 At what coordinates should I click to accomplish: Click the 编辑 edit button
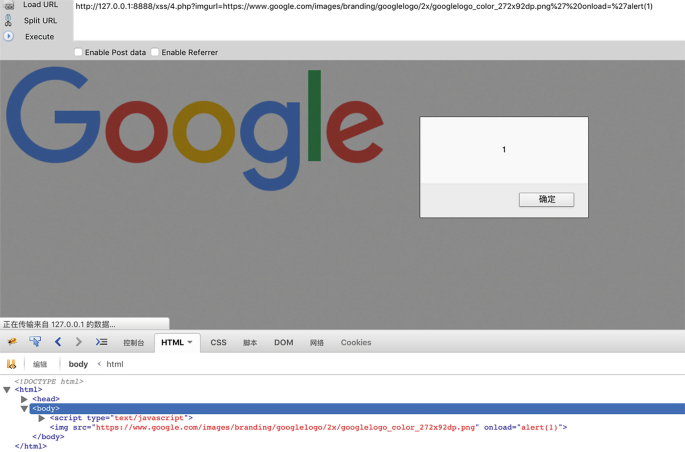click(x=40, y=364)
